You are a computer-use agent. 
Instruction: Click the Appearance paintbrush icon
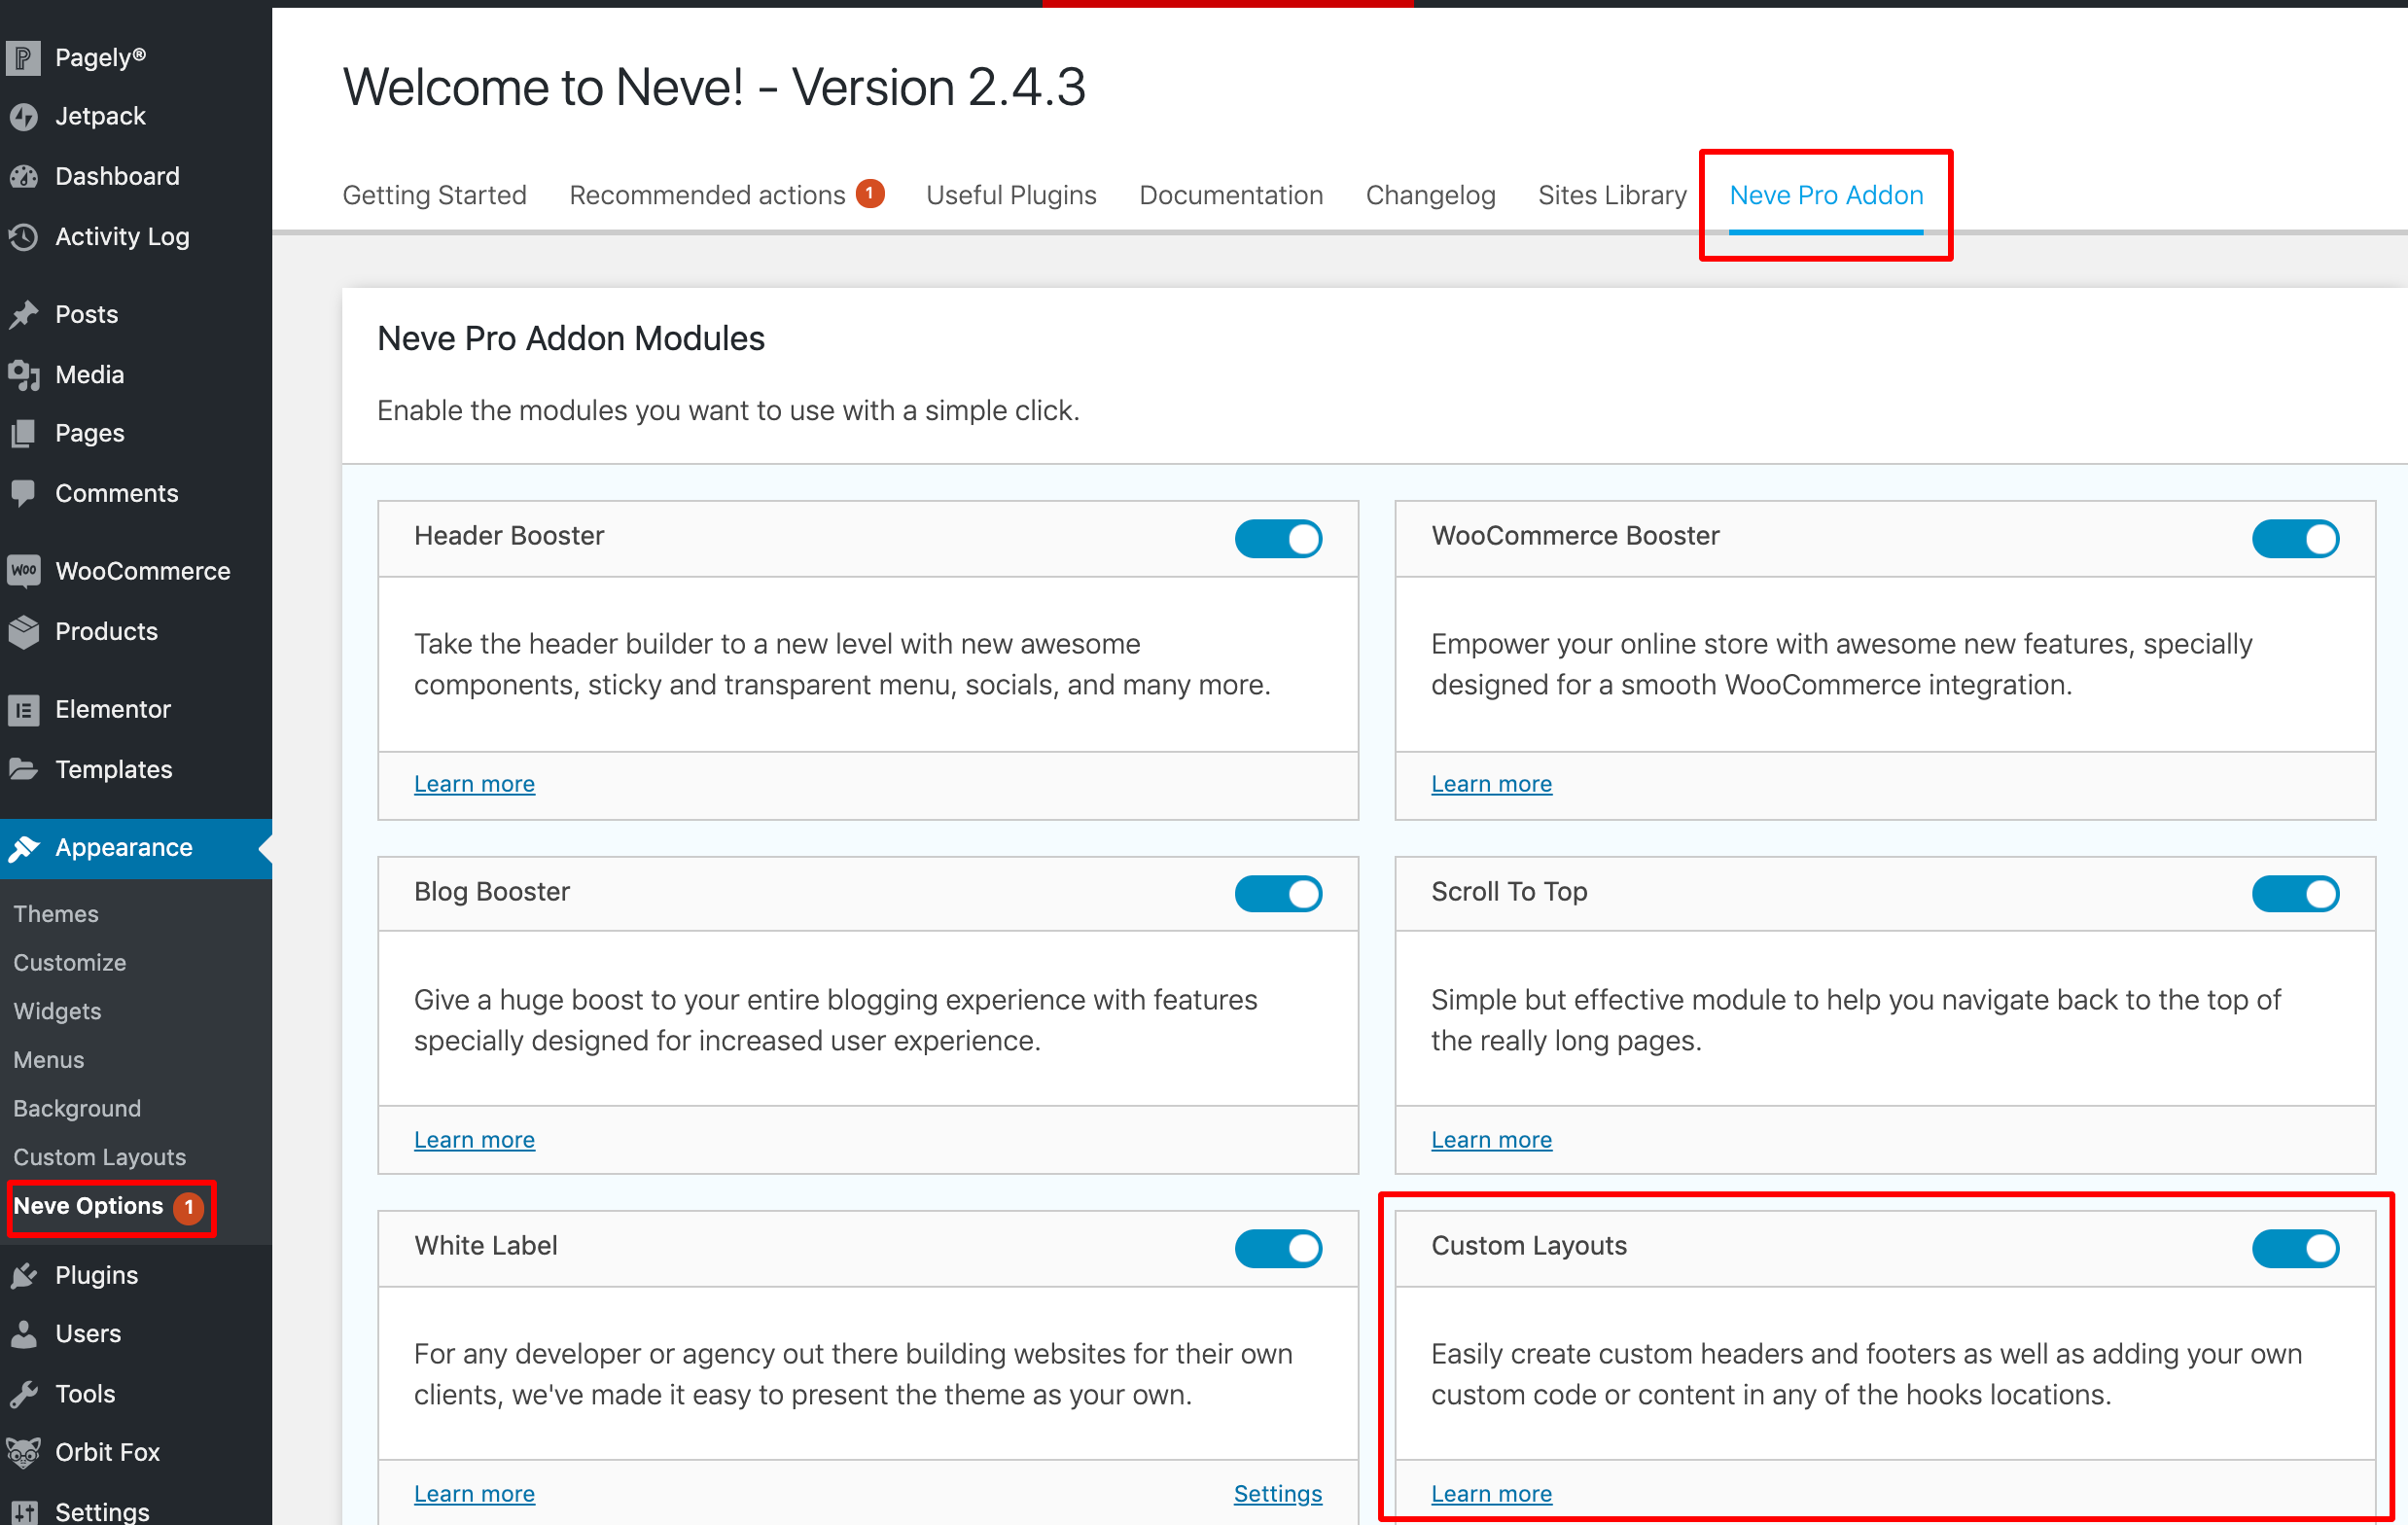click(x=26, y=847)
